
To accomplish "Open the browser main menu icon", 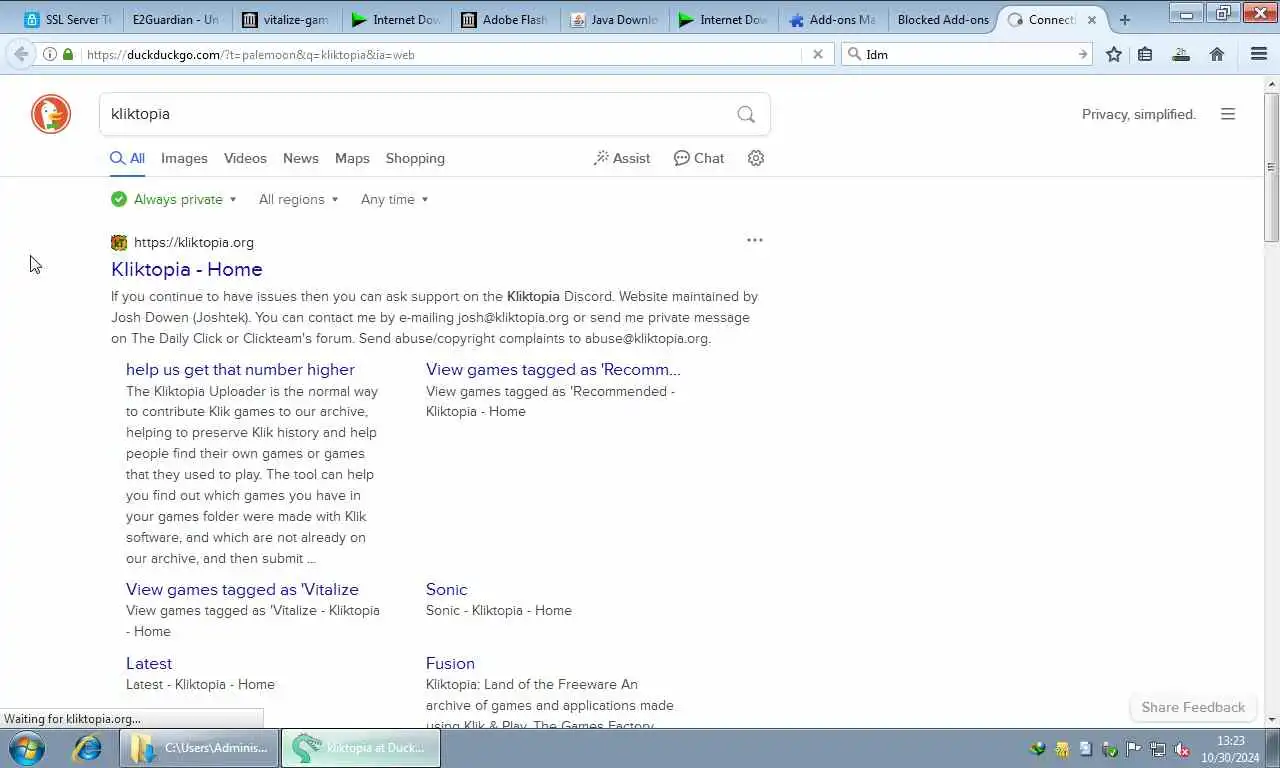I will tap(1259, 54).
